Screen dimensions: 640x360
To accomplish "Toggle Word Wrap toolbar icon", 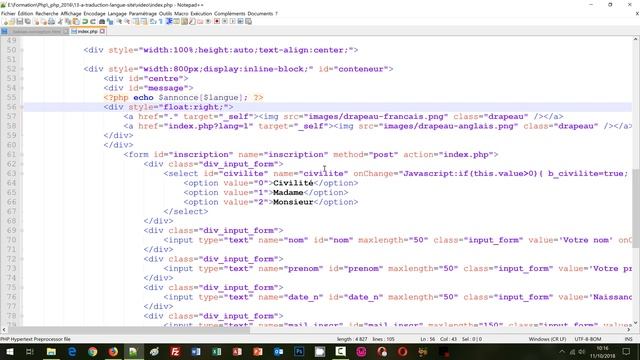I will pyautogui.click(x=153, y=22).
